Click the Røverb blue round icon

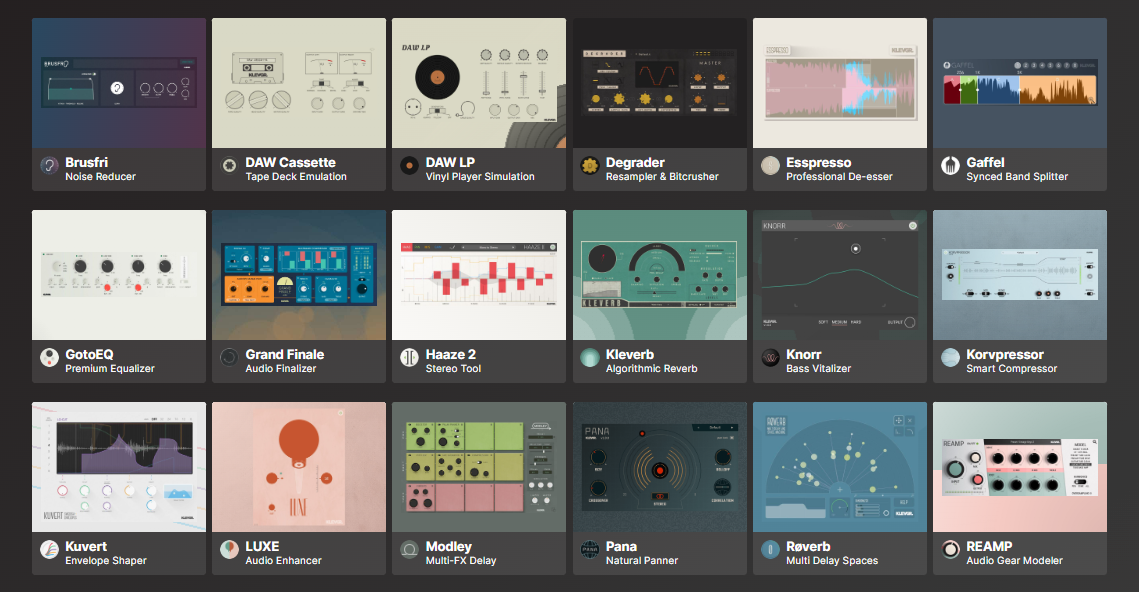(x=770, y=550)
